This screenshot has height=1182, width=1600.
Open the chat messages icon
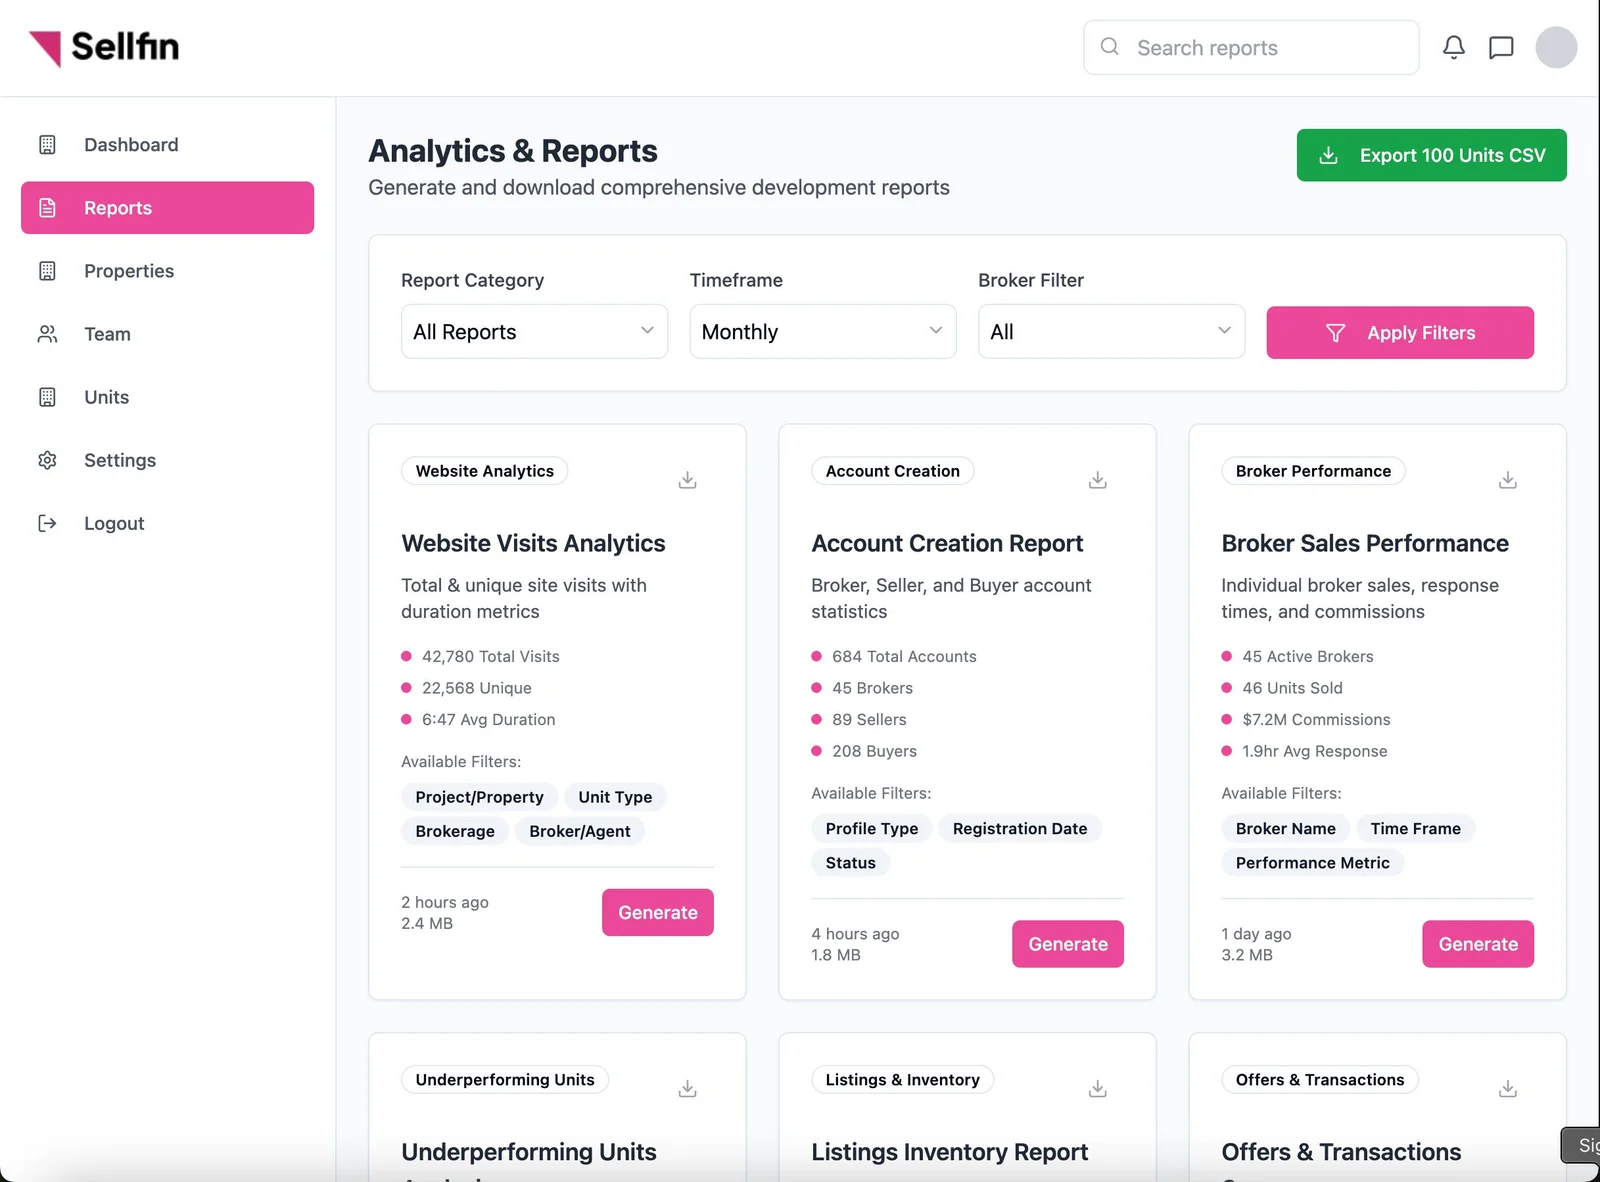[1501, 47]
